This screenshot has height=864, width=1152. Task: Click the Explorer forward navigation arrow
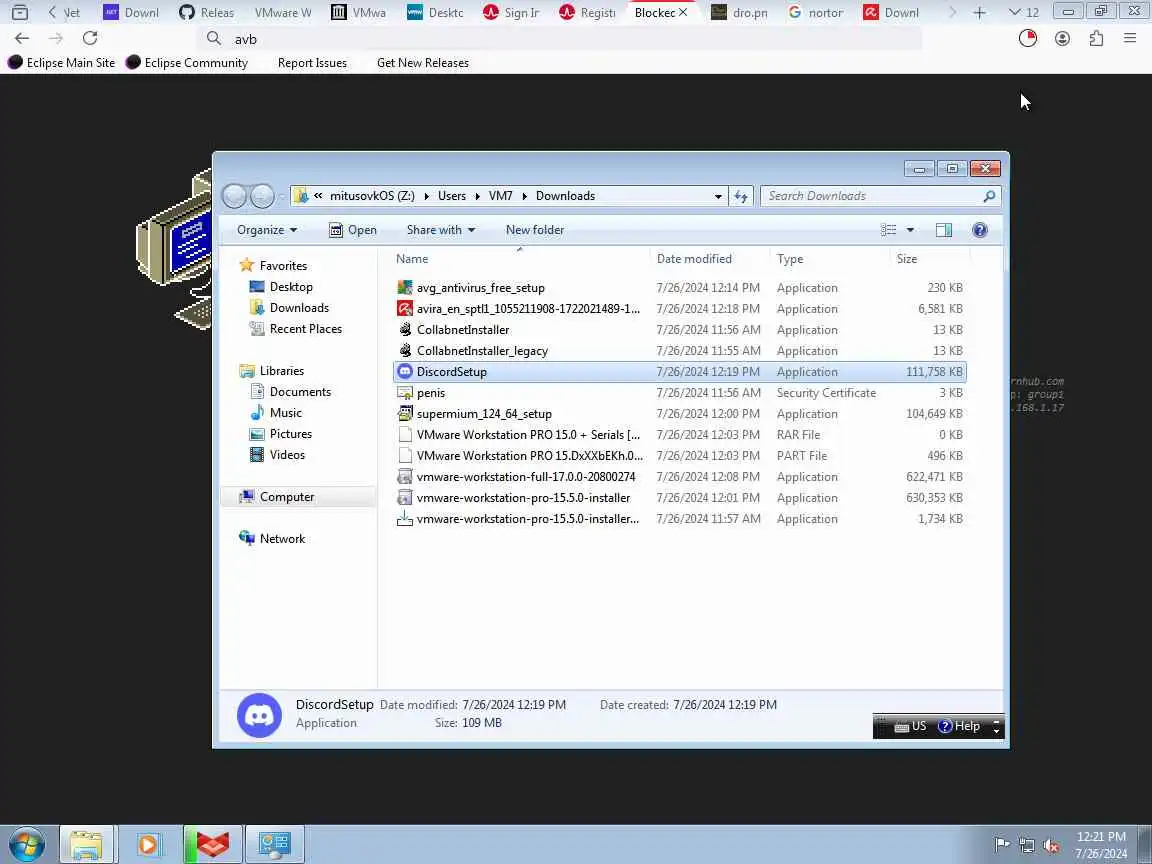(262, 196)
